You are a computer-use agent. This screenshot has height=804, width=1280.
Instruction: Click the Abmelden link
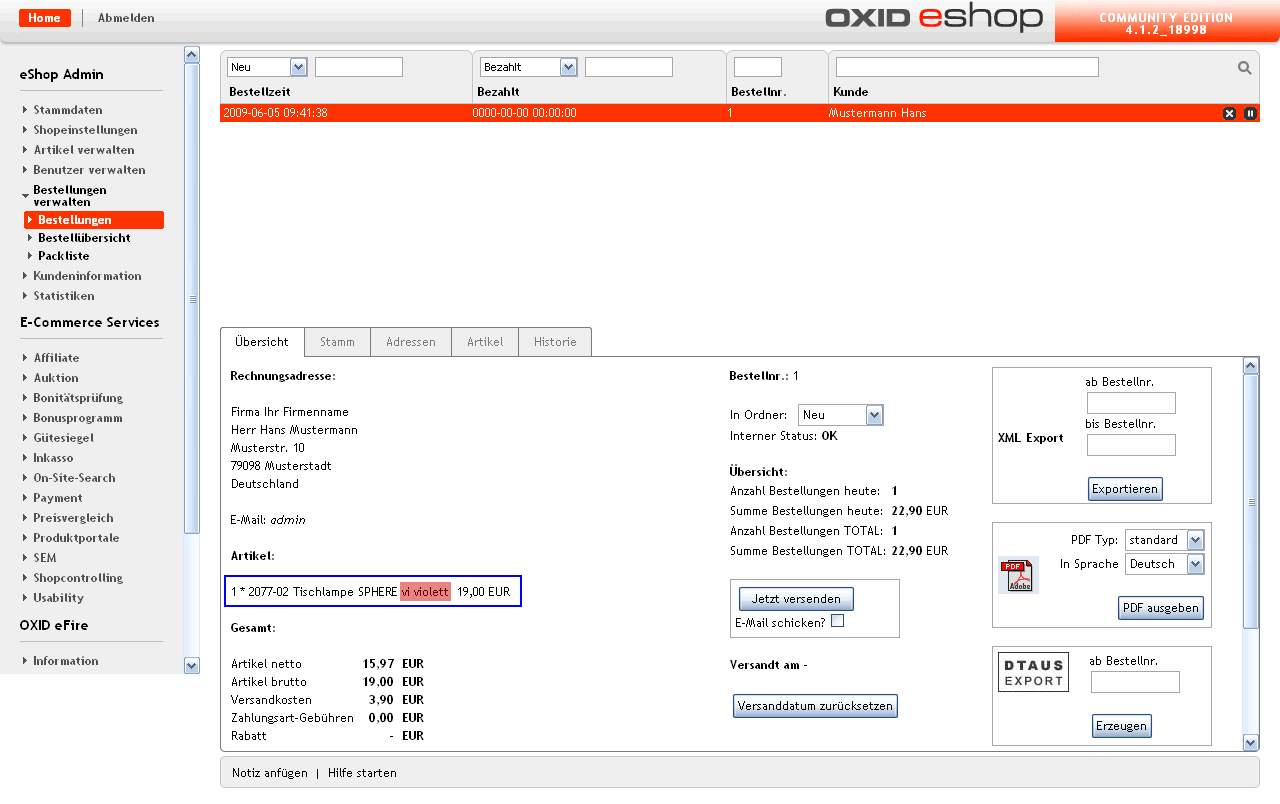[126, 18]
